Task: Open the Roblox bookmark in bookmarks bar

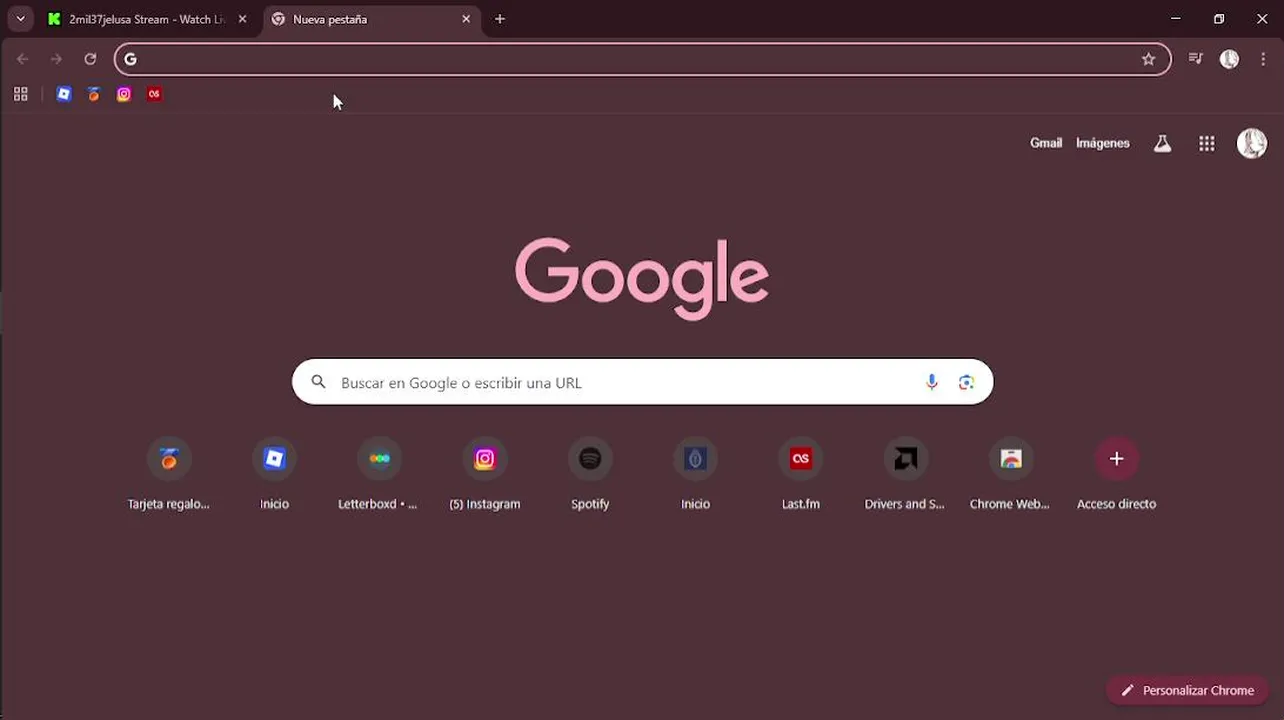Action: pos(64,94)
